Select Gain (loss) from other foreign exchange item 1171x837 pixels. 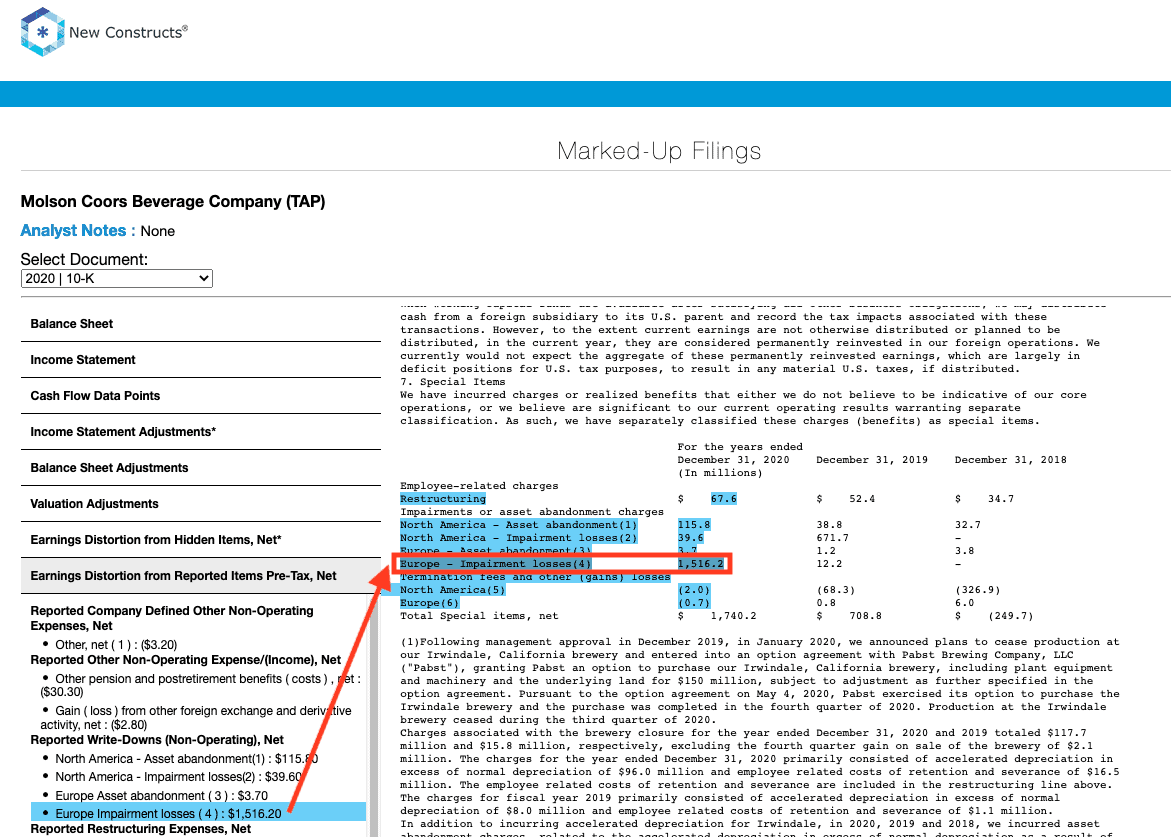pyautogui.click(x=196, y=718)
